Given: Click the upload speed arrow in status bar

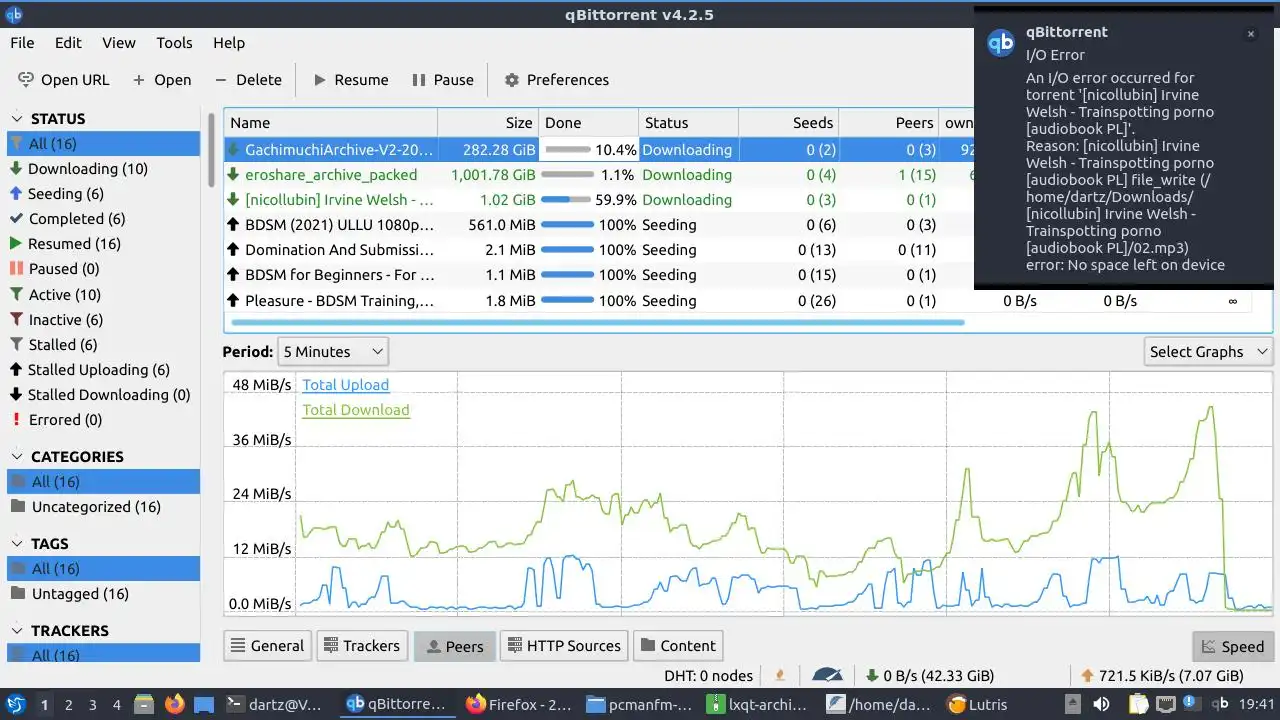Looking at the screenshot, I should pos(1088,675).
